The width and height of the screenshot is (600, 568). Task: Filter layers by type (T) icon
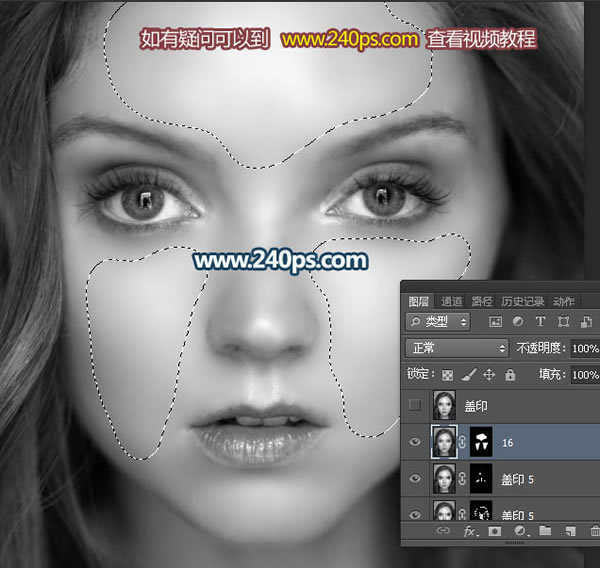coord(540,321)
